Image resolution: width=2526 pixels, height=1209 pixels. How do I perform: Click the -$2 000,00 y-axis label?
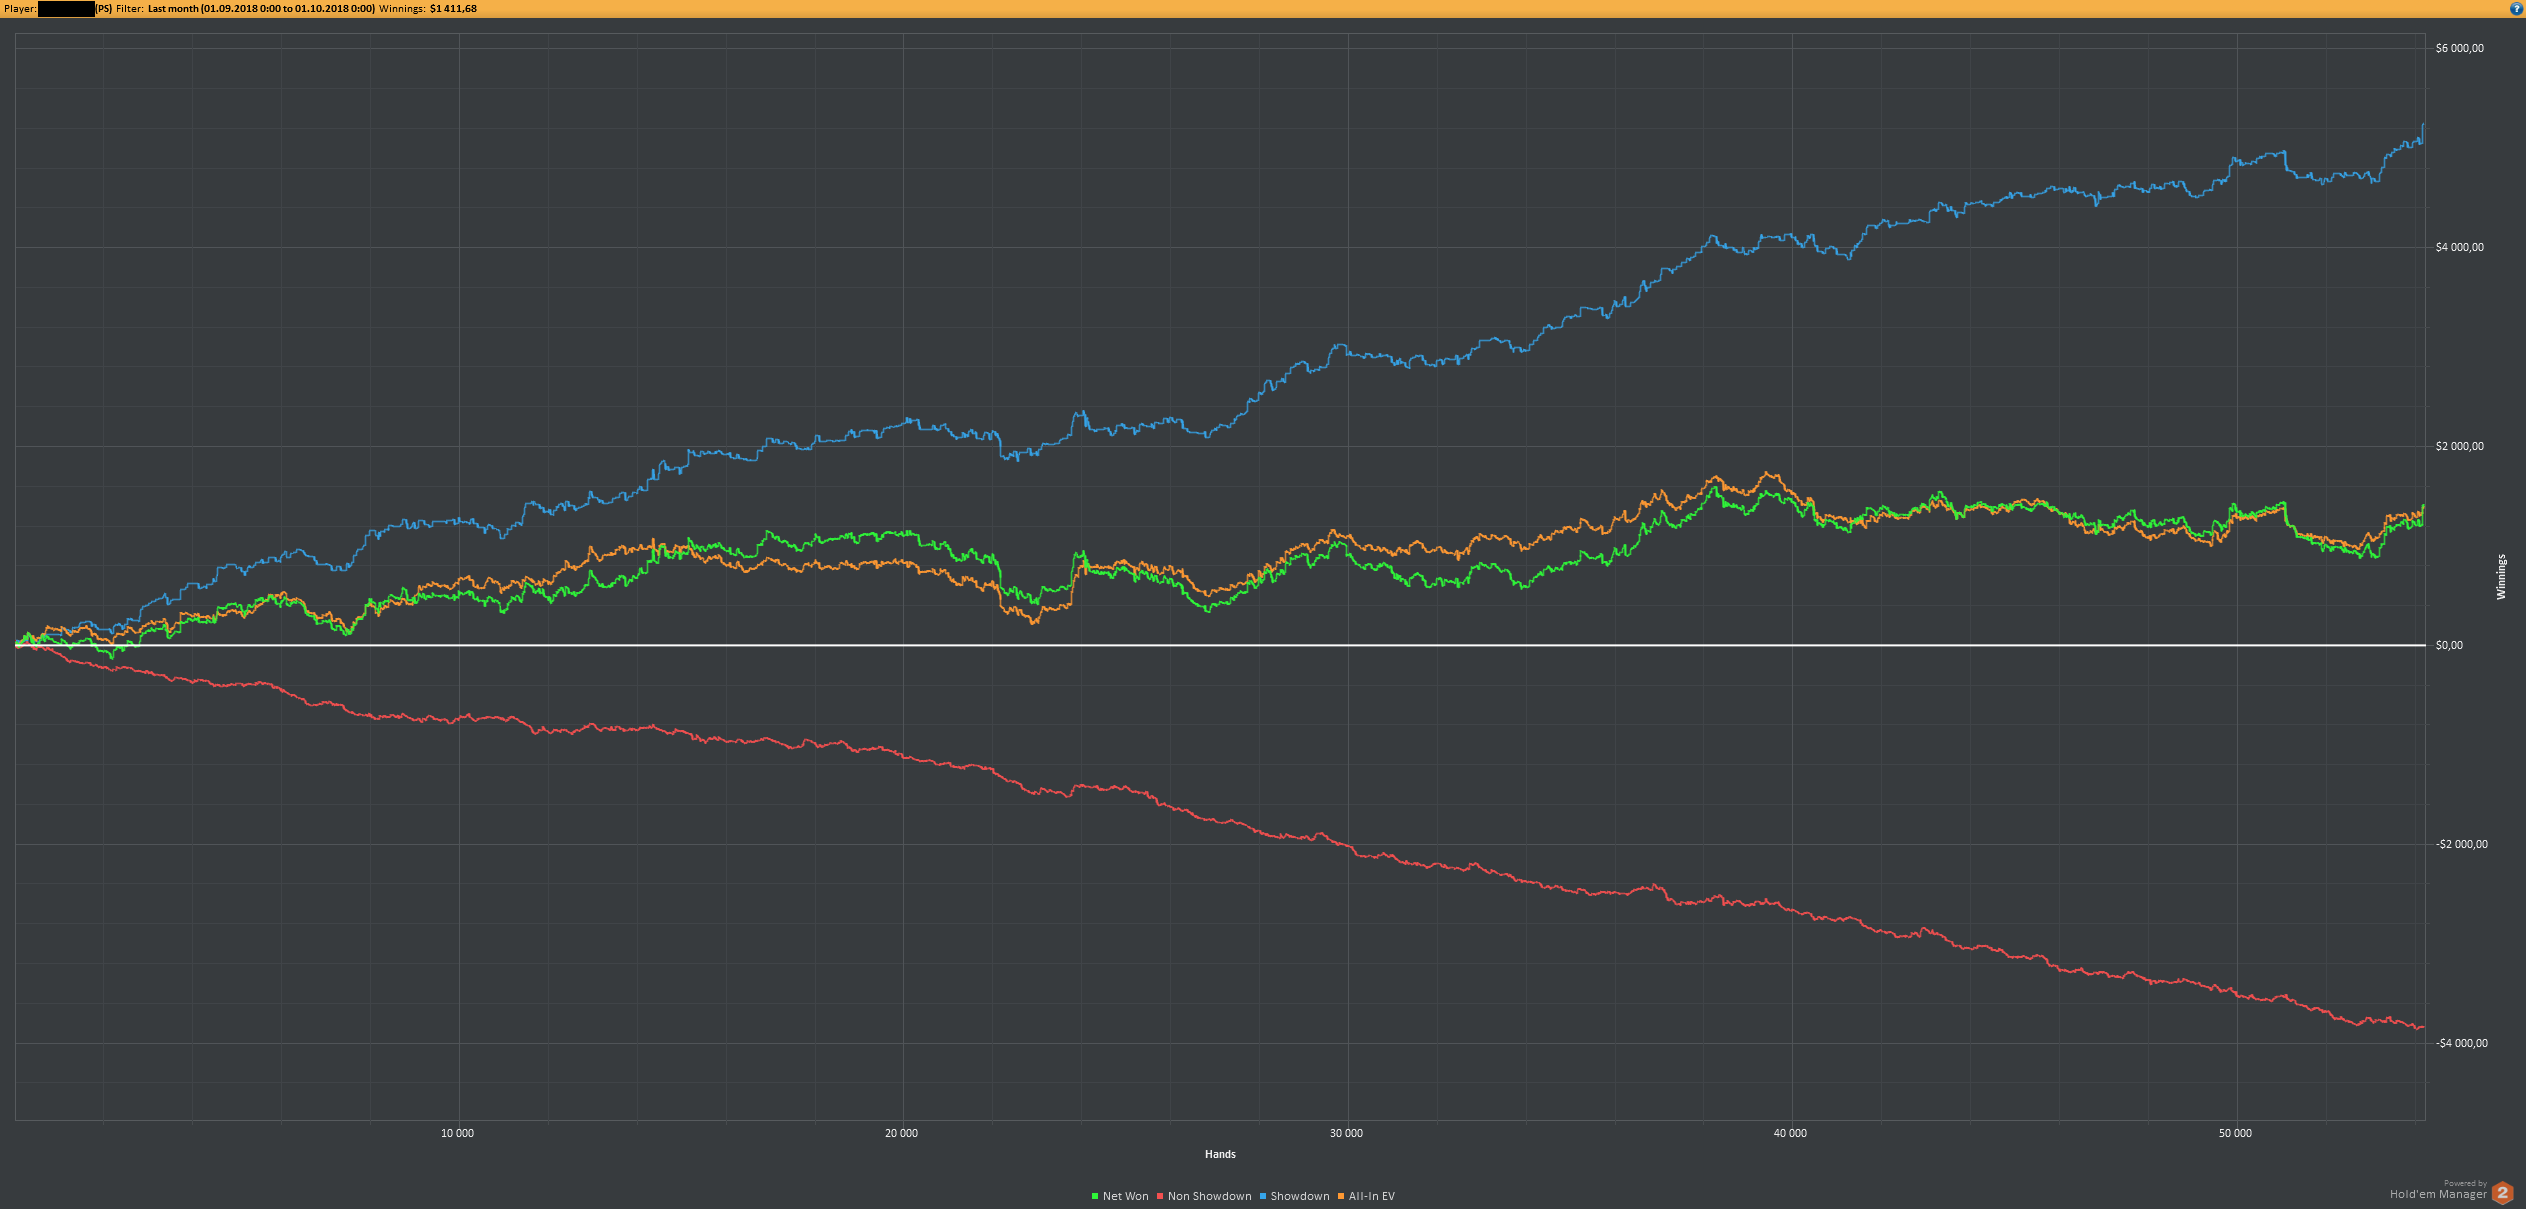[x=2461, y=844]
